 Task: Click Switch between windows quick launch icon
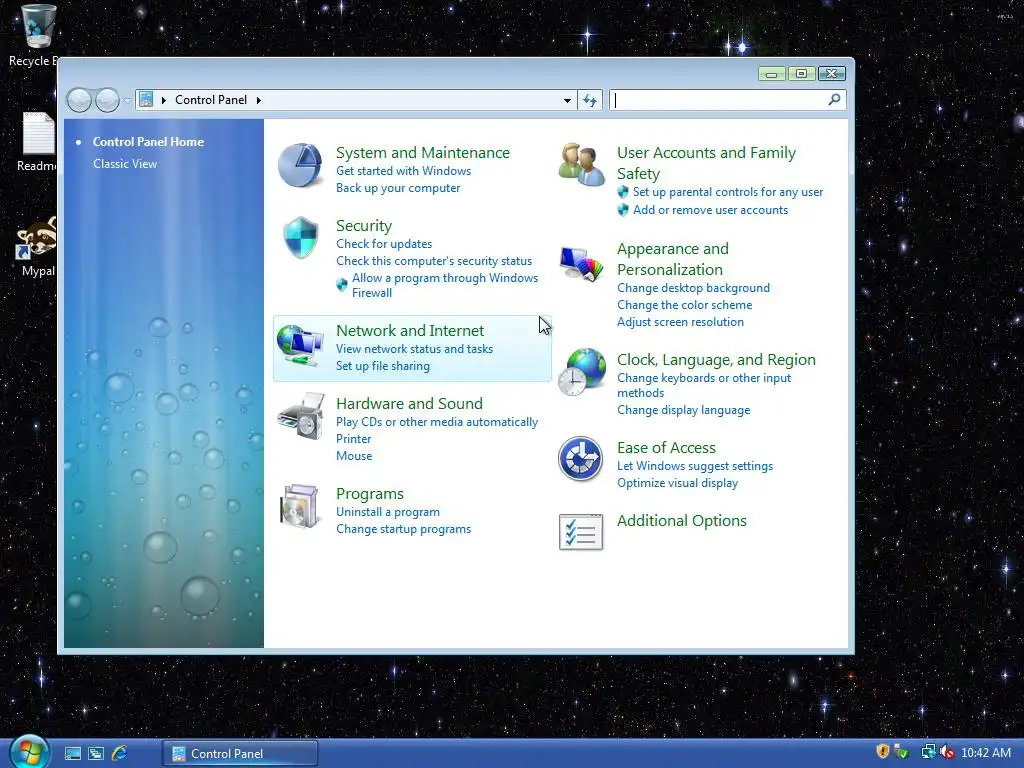pyautogui.click(x=96, y=753)
